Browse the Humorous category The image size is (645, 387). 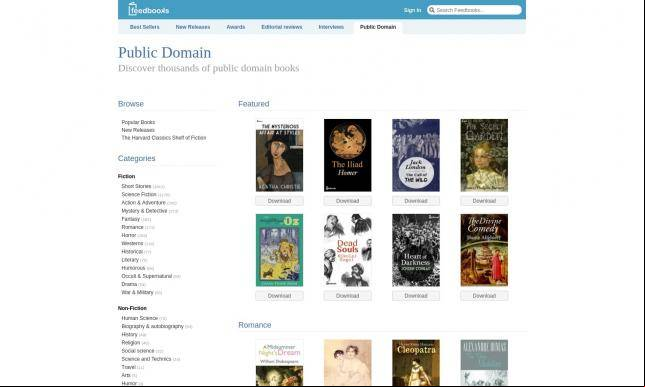[x=133, y=268]
